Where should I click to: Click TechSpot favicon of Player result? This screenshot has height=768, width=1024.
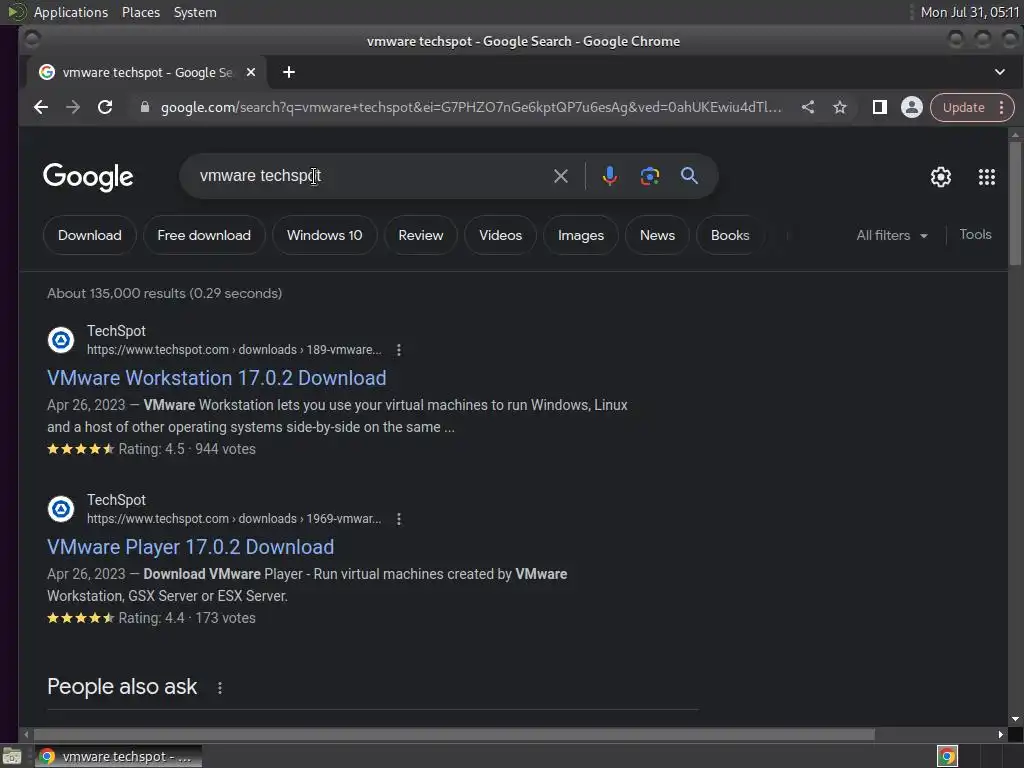coord(61,509)
